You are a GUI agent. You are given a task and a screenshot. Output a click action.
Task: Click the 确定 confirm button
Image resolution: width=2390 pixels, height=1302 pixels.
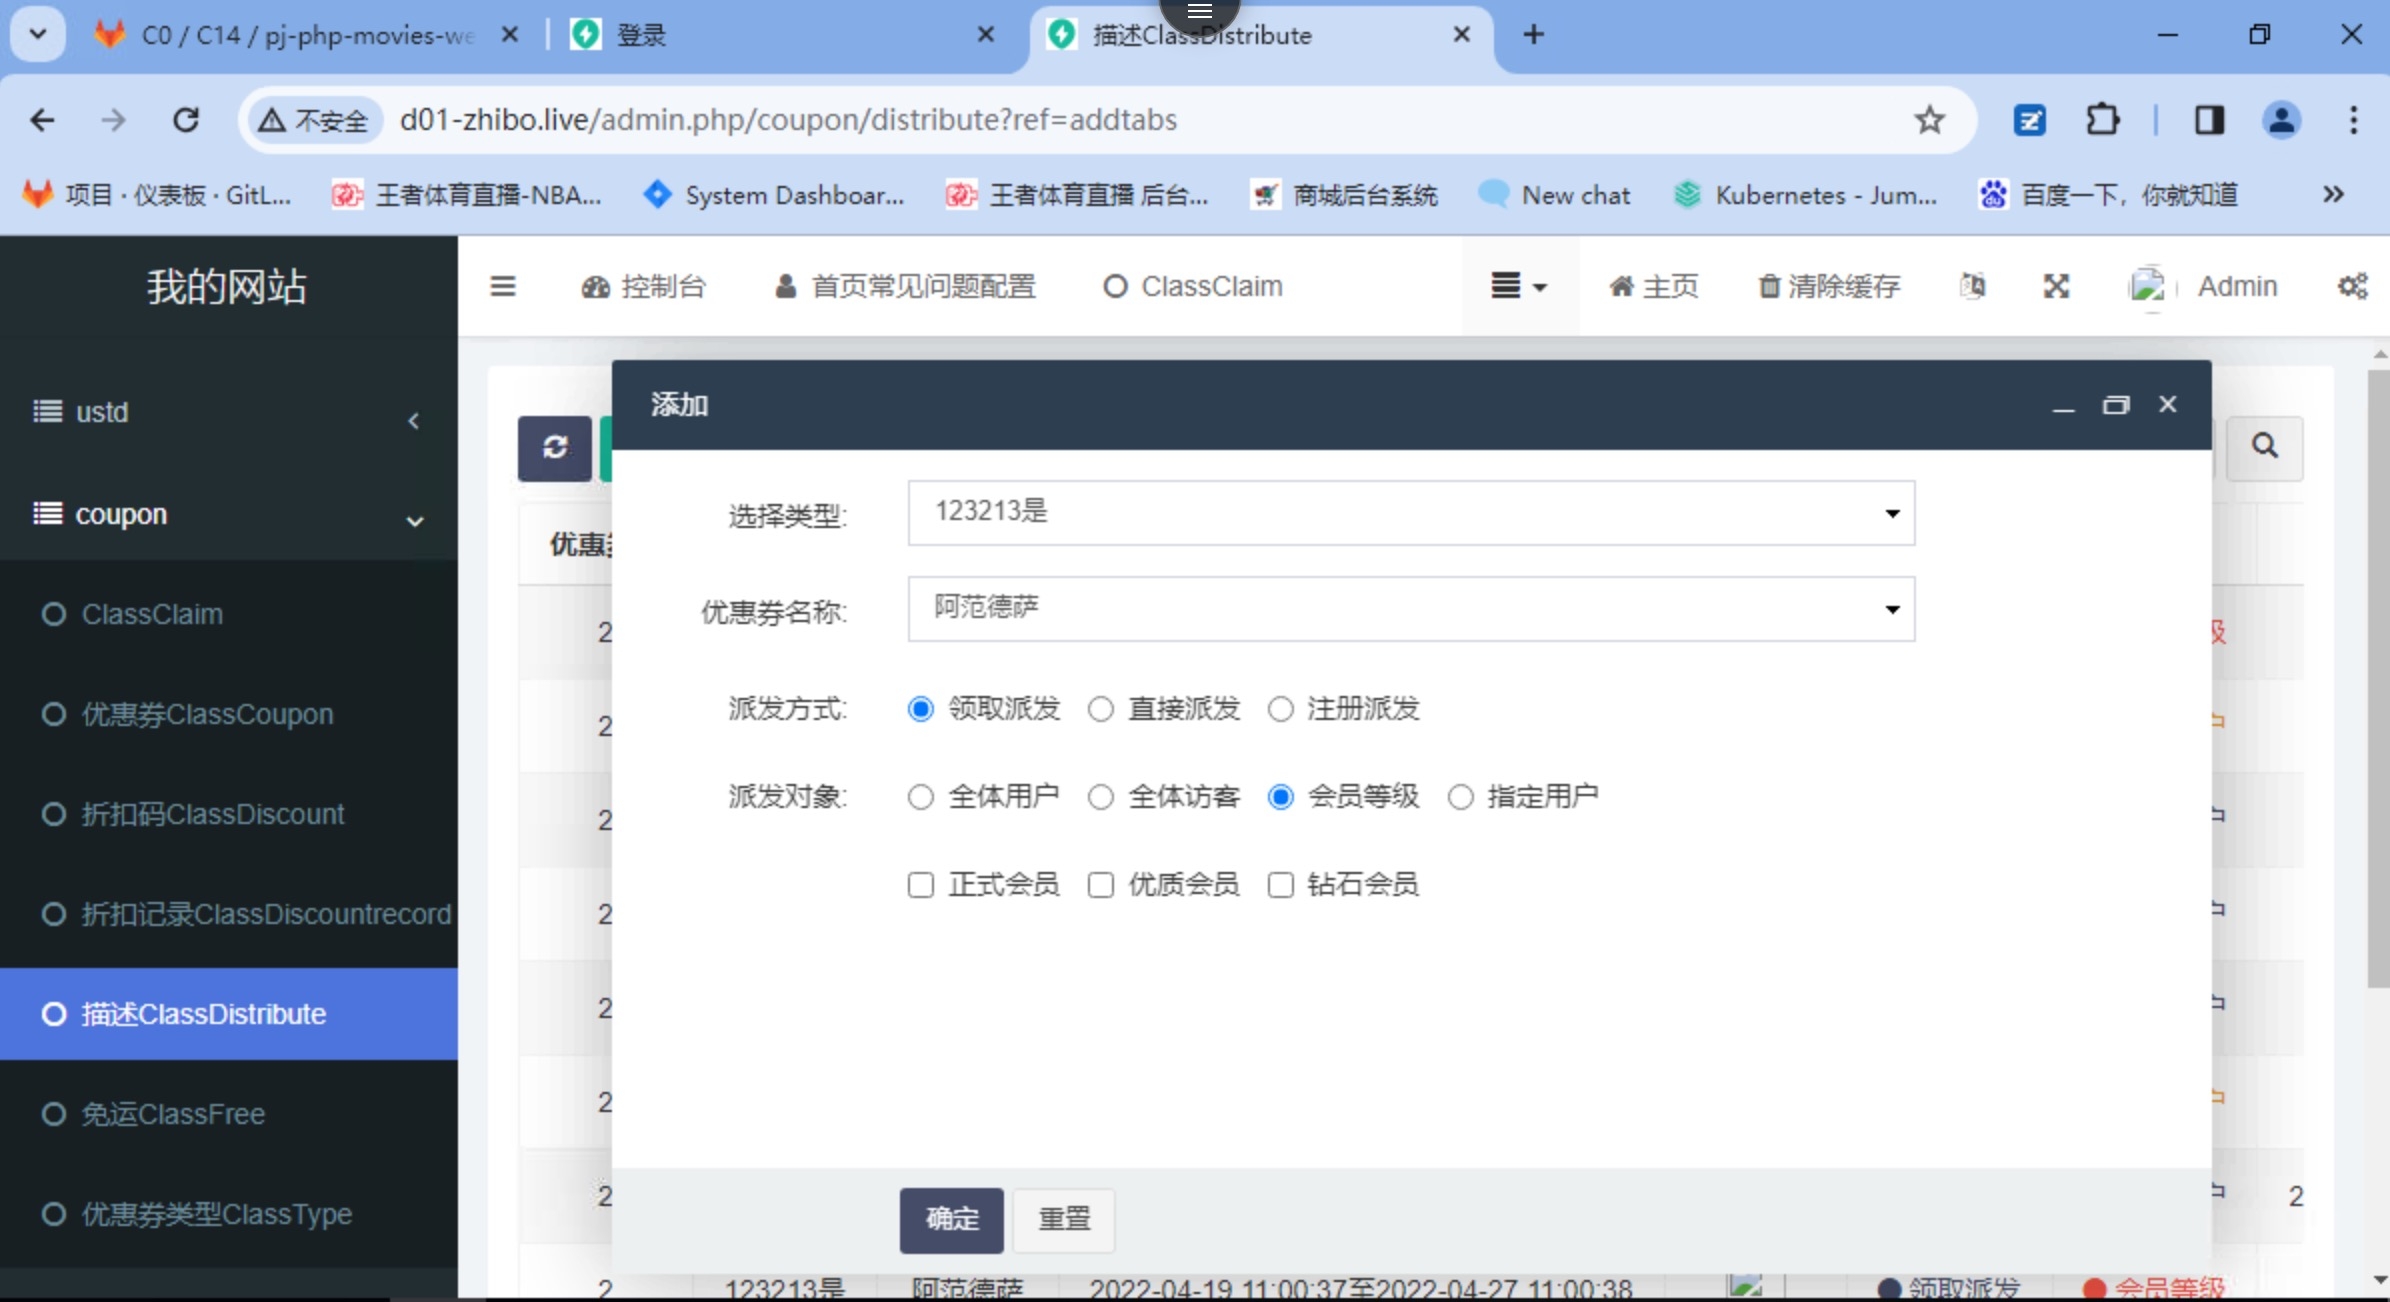952,1220
